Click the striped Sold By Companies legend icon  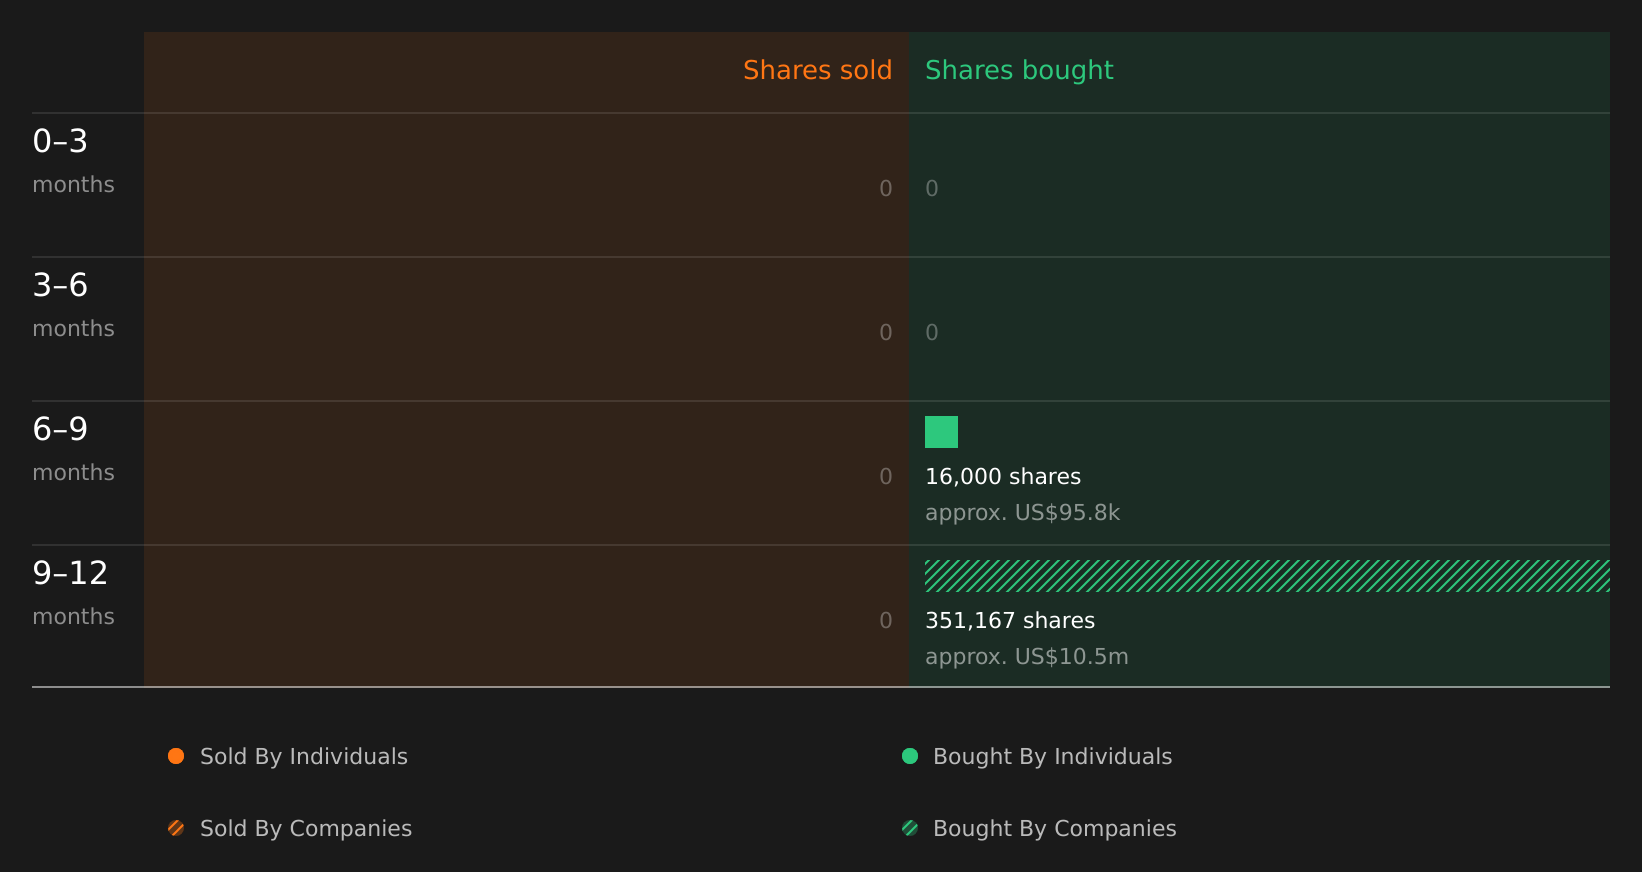(176, 828)
